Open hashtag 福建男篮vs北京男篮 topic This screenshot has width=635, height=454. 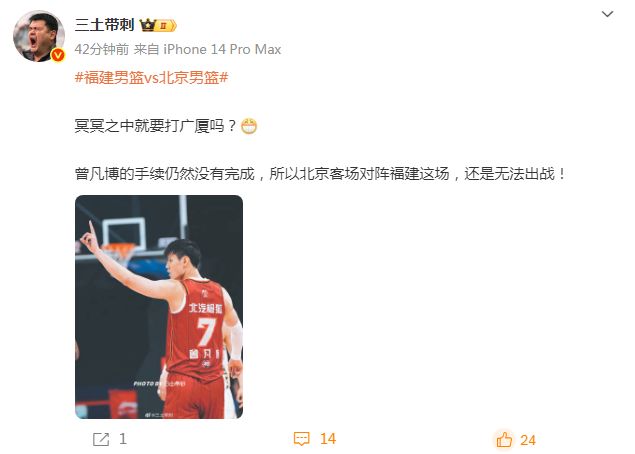(151, 77)
